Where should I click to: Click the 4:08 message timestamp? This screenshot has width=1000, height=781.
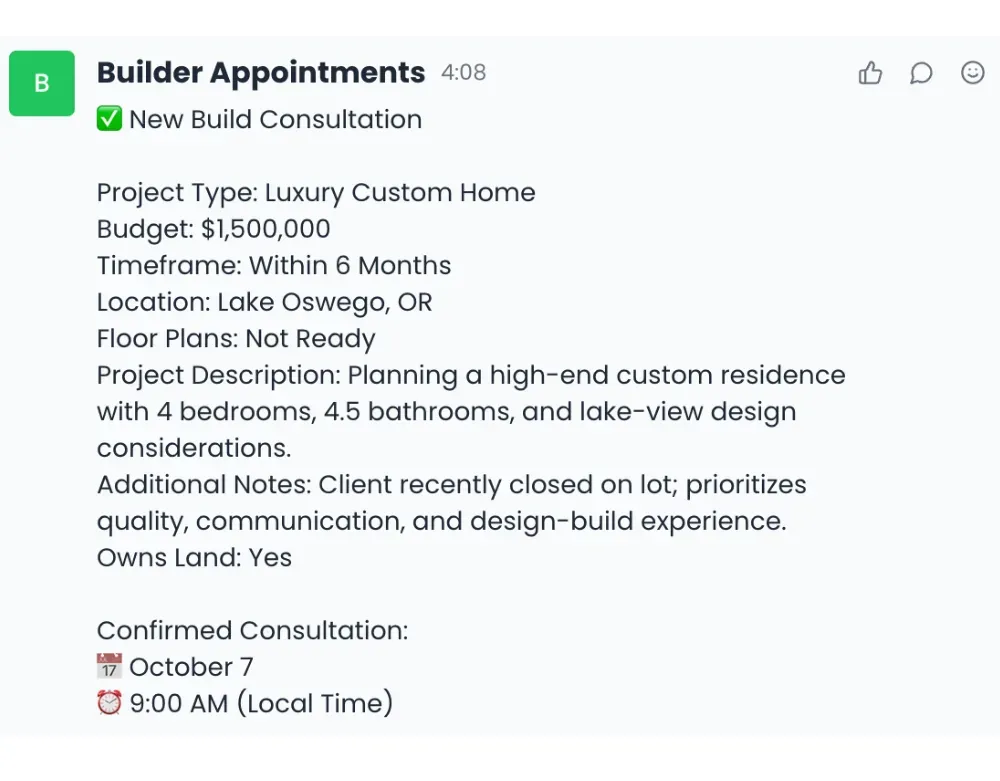coord(464,74)
